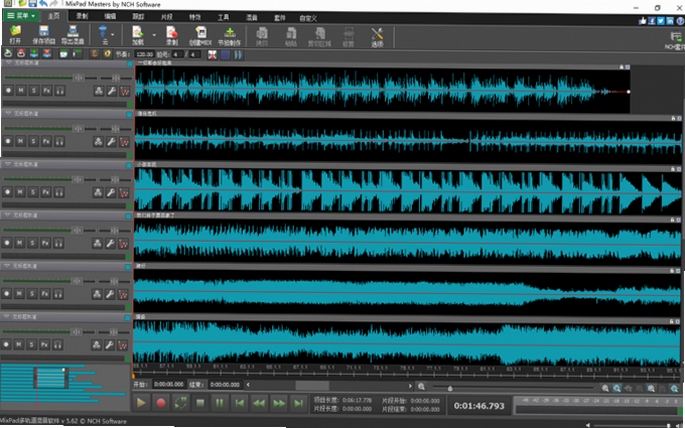Click the 加载 load audio file icon
The width and height of the screenshot is (685, 428).
coord(138,35)
